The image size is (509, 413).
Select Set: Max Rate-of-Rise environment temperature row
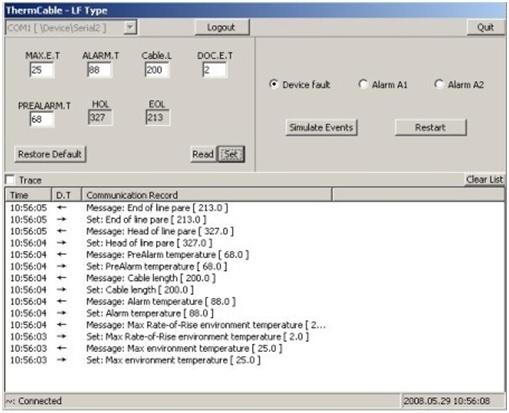pos(255,337)
